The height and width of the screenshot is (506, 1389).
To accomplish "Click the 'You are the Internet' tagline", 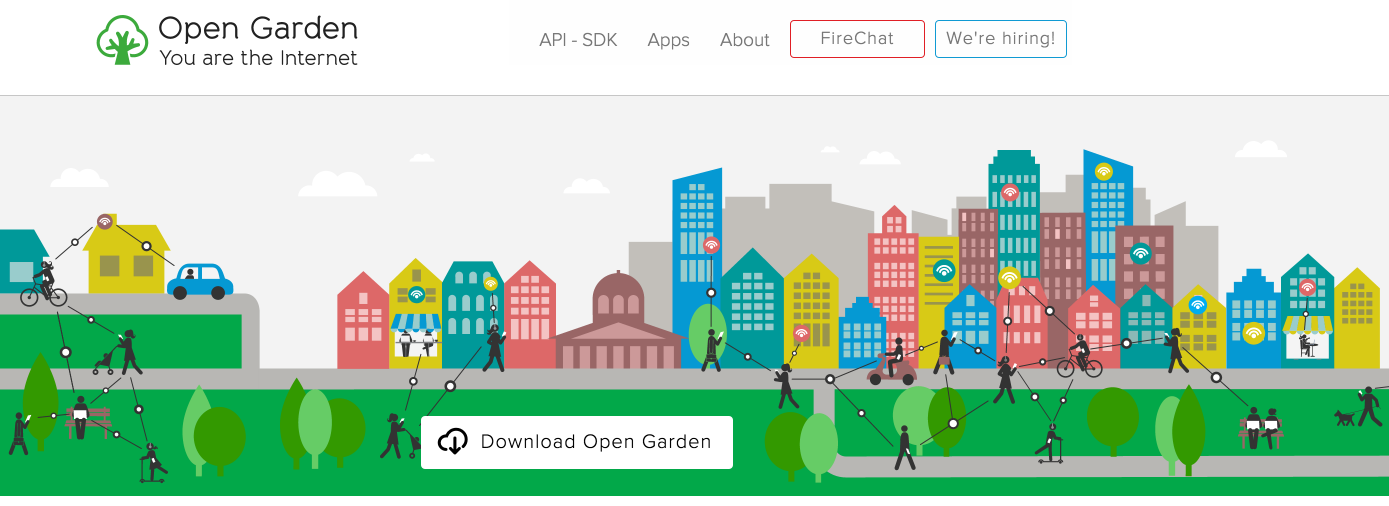I will [258, 58].
